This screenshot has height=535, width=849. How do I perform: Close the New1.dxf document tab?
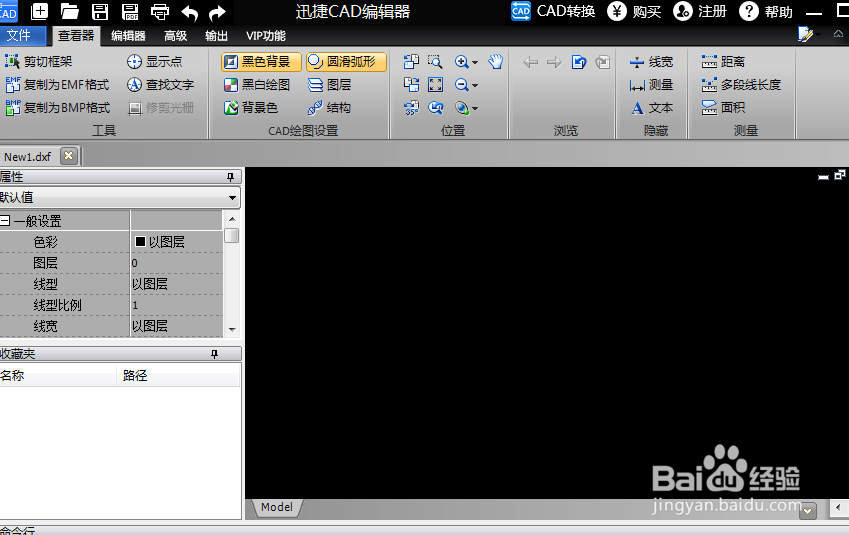tap(69, 156)
